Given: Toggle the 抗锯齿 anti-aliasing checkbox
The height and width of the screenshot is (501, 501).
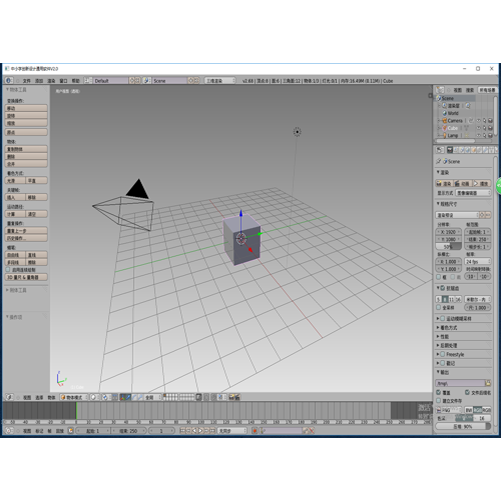Looking at the screenshot, I should (443, 288).
